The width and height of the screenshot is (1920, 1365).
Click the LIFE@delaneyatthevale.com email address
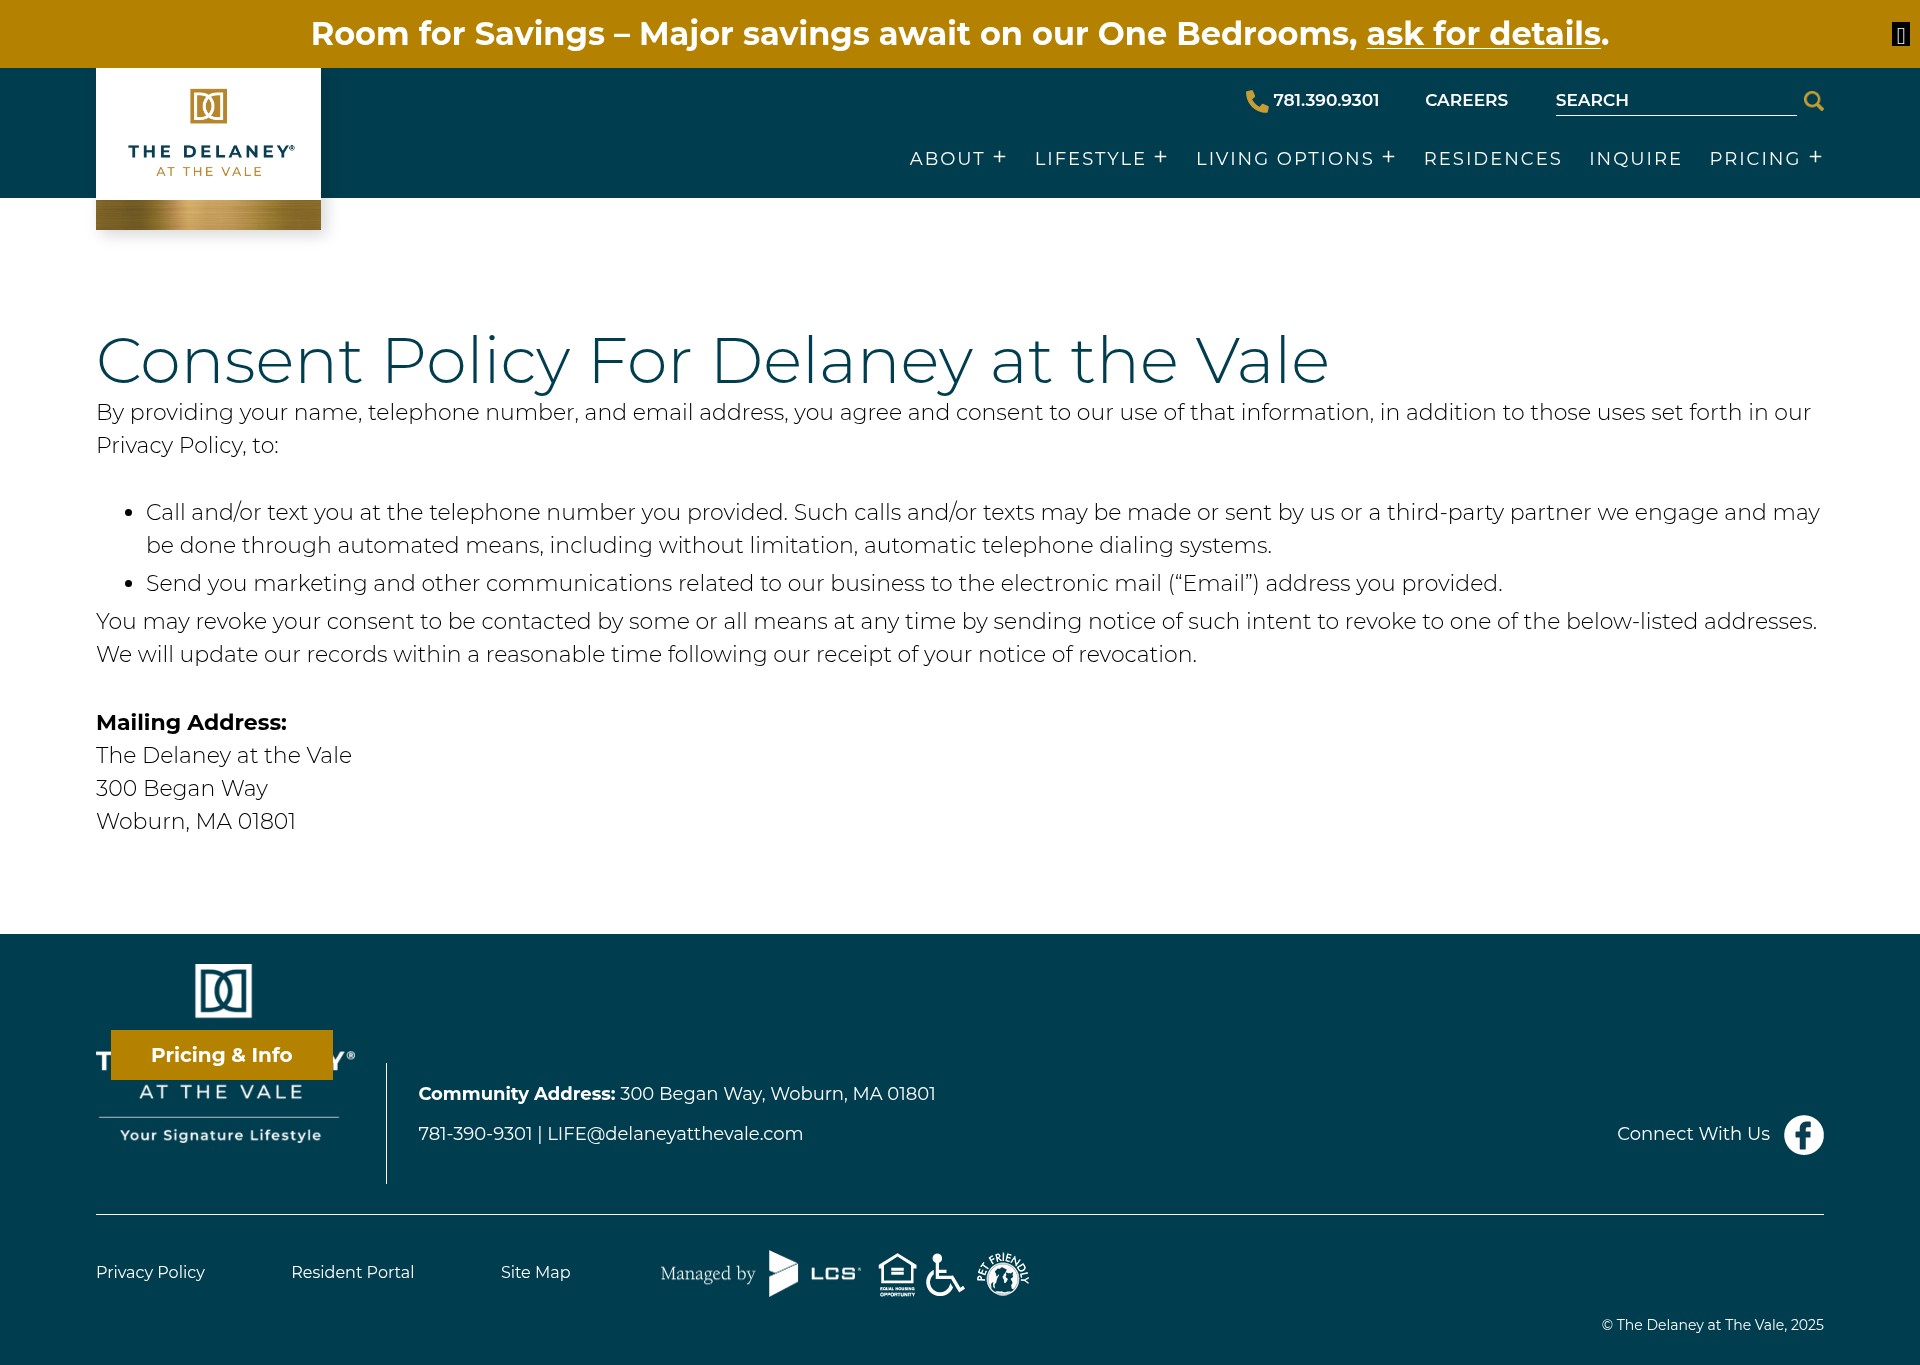point(675,1134)
